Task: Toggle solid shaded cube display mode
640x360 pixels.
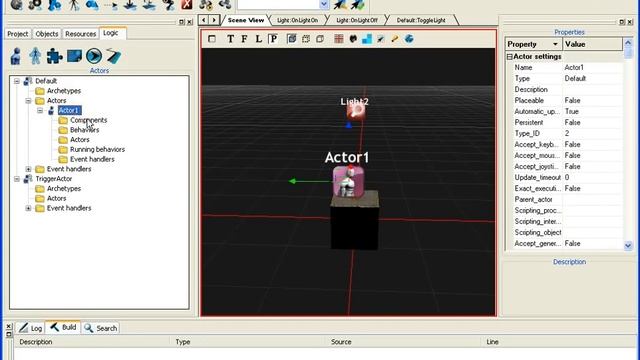Action: coord(292,39)
